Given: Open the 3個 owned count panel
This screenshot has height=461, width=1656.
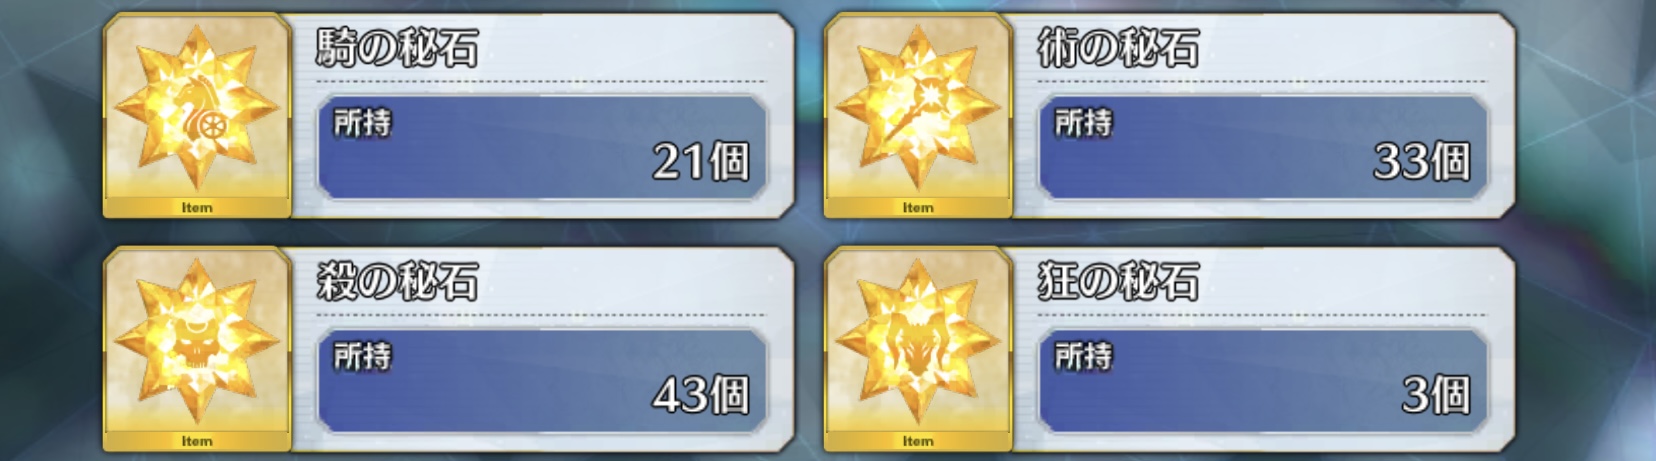Looking at the screenshot, I should (x=1263, y=381).
